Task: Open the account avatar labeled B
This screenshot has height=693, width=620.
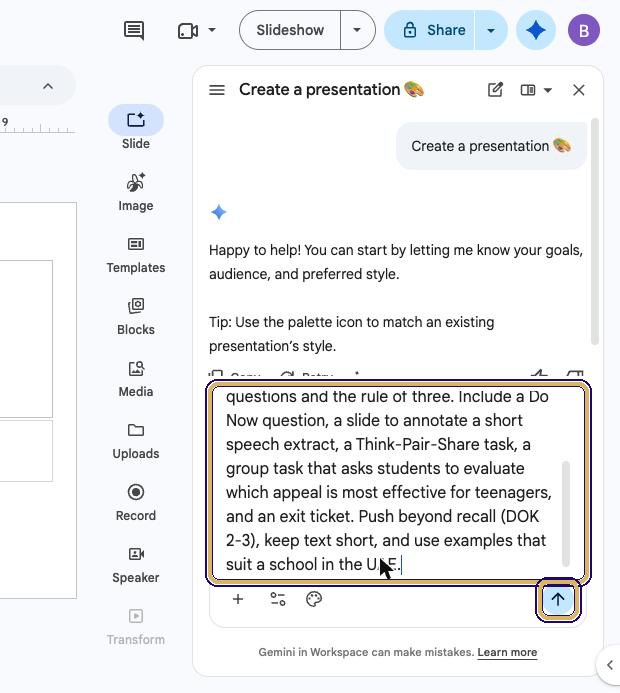Action: 584,30
